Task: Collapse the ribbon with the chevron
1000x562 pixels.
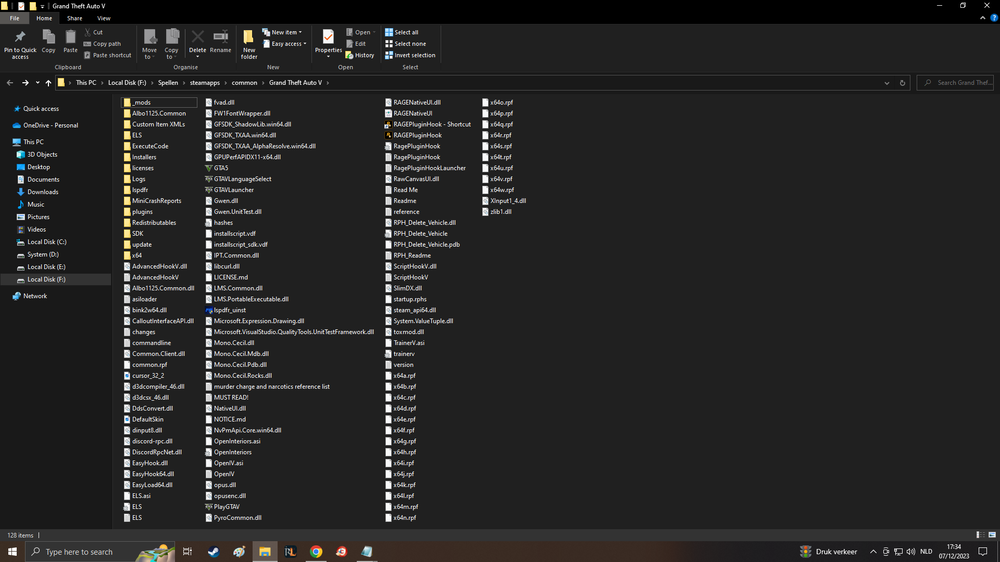Action: click(982, 18)
